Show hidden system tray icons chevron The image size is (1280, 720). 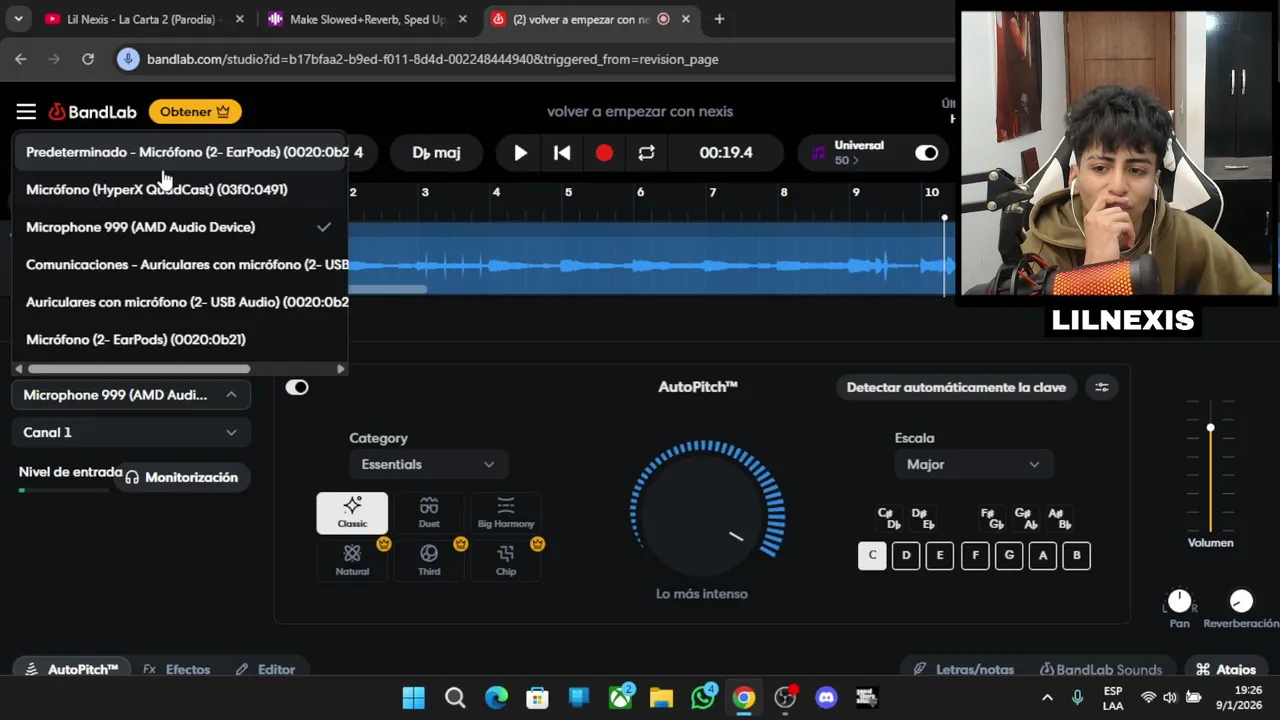pos(1047,697)
